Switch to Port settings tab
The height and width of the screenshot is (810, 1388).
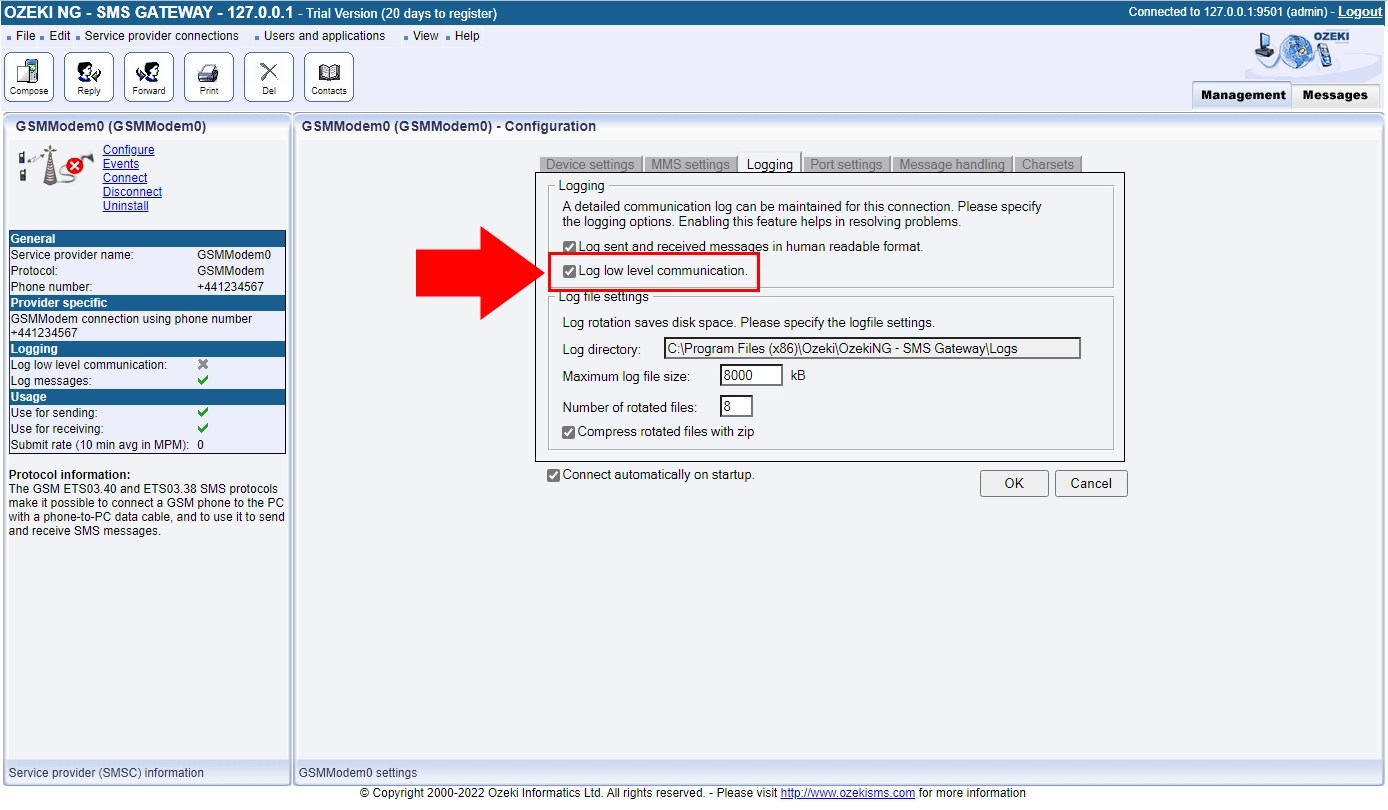point(846,164)
